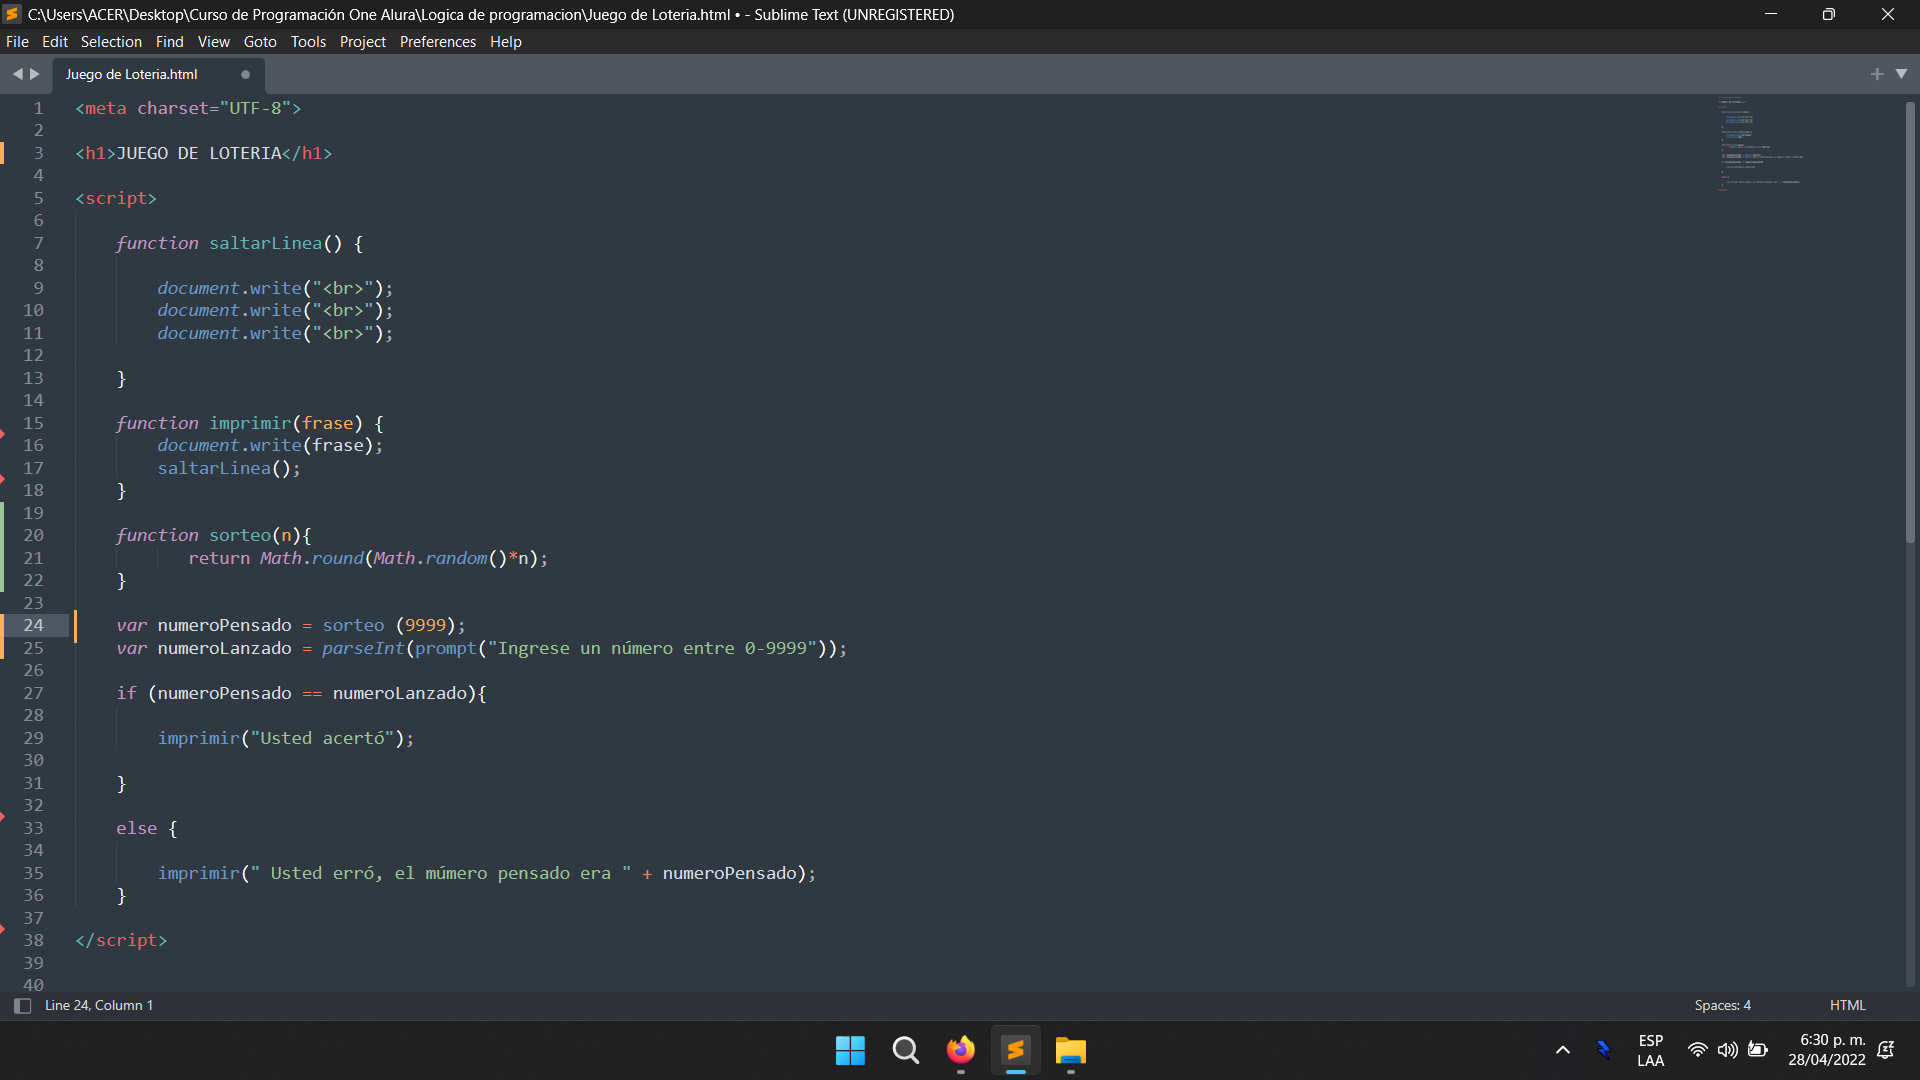Click Line 24, Column 1 status text
The image size is (1920, 1080).
coord(99,1006)
